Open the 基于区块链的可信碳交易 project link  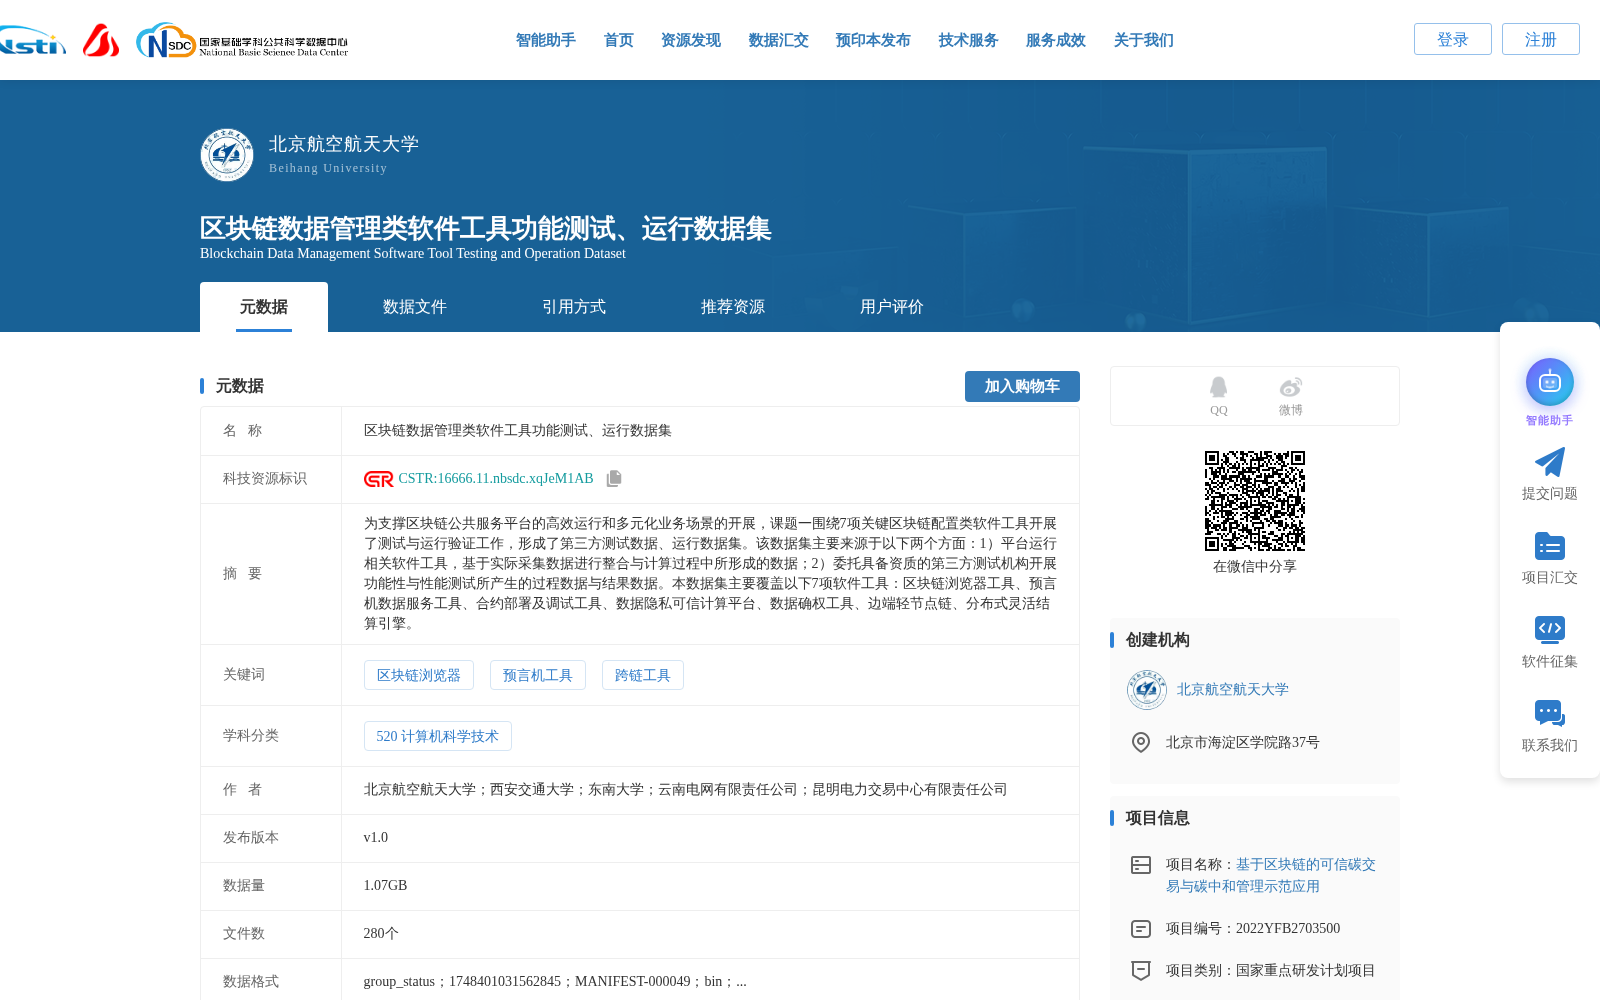(x=1271, y=875)
